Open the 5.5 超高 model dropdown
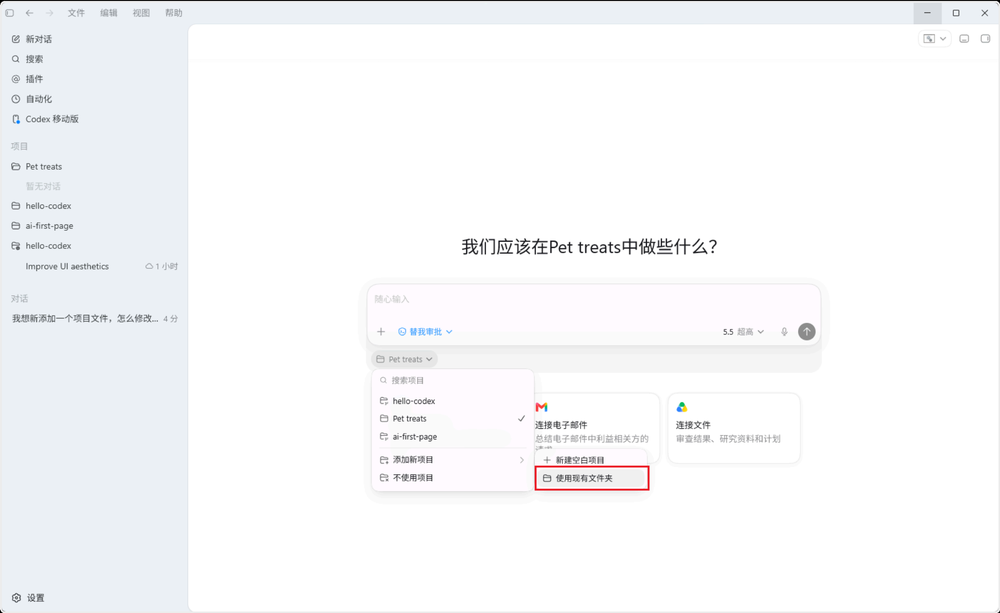The width and height of the screenshot is (1000, 613). 743,332
